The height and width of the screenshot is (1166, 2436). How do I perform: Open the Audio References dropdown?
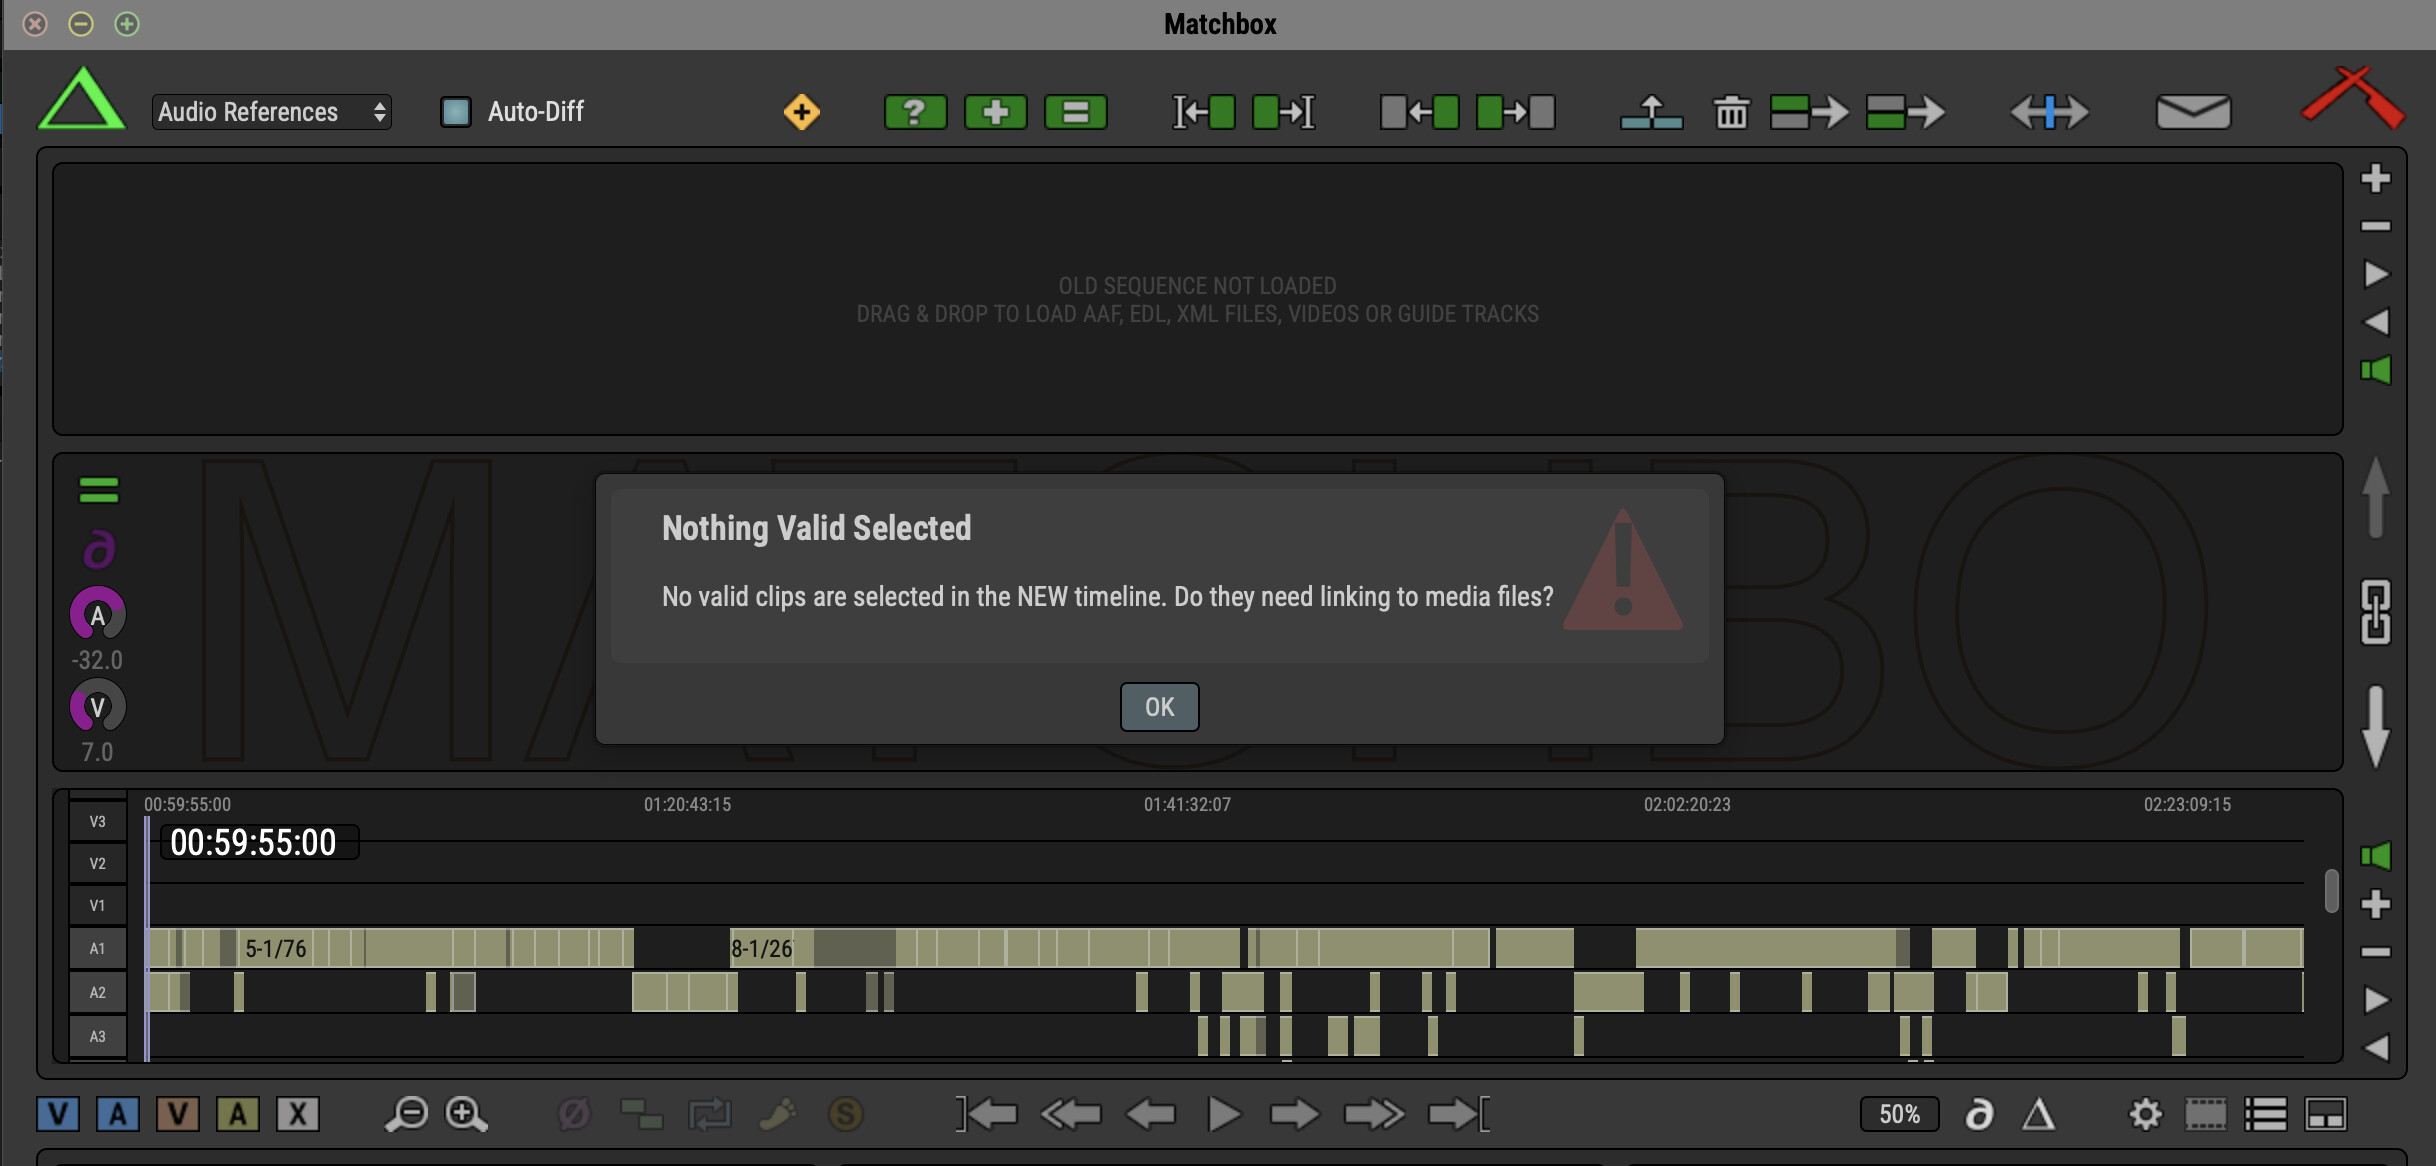(271, 112)
